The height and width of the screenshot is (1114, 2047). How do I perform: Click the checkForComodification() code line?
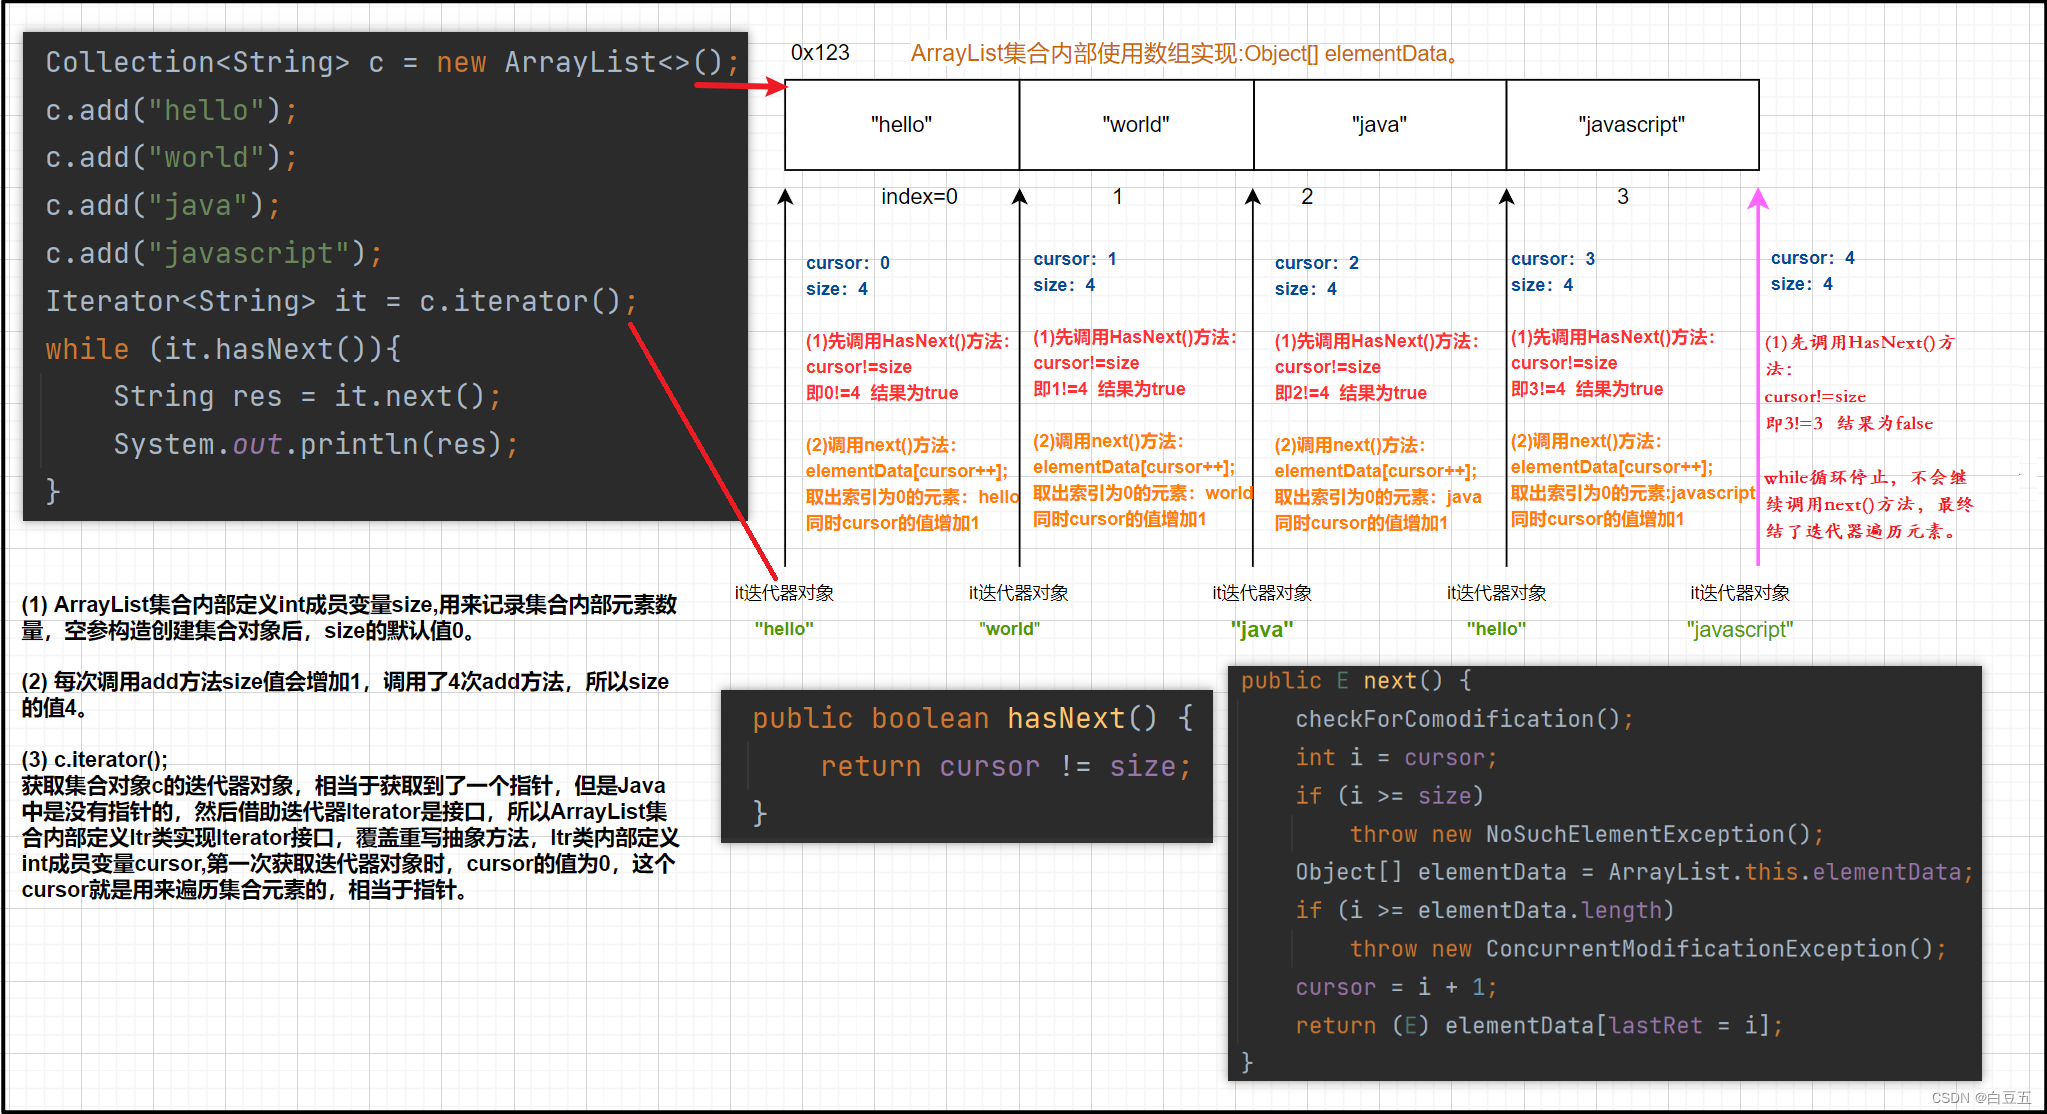point(1464,719)
